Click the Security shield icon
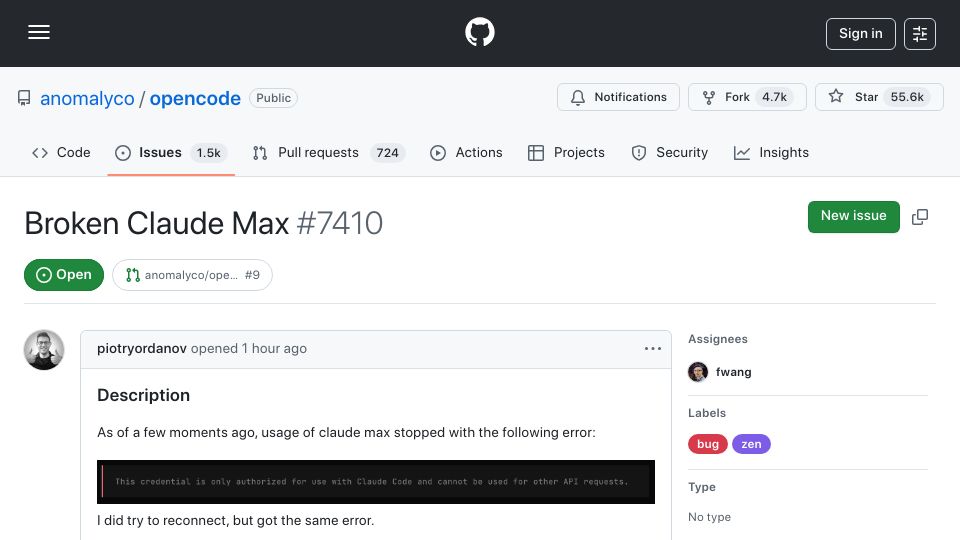Viewport: 960px width, 540px height. point(639,153)
